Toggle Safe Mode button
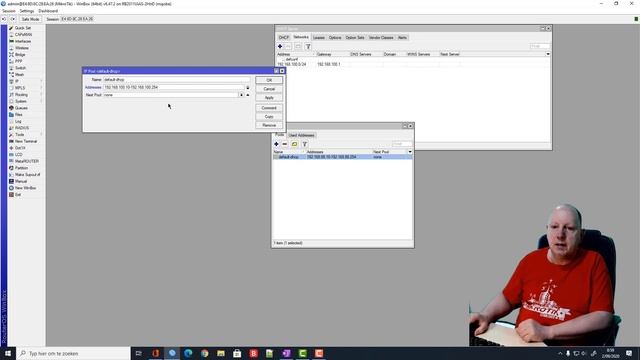 click(30, 19)
